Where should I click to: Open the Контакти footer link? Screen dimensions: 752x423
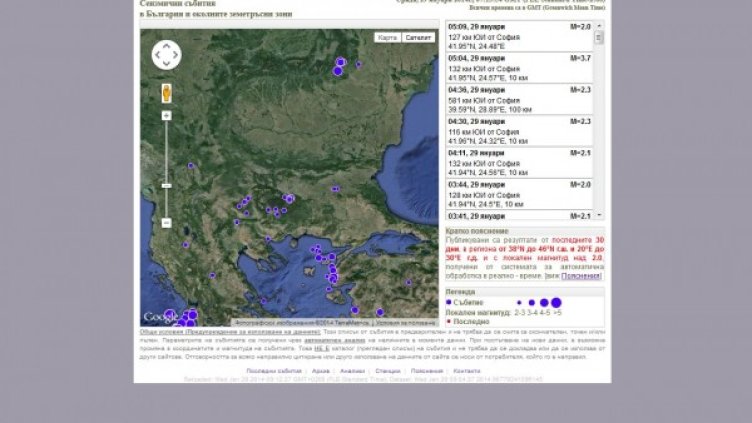click(x=467, y=370)
